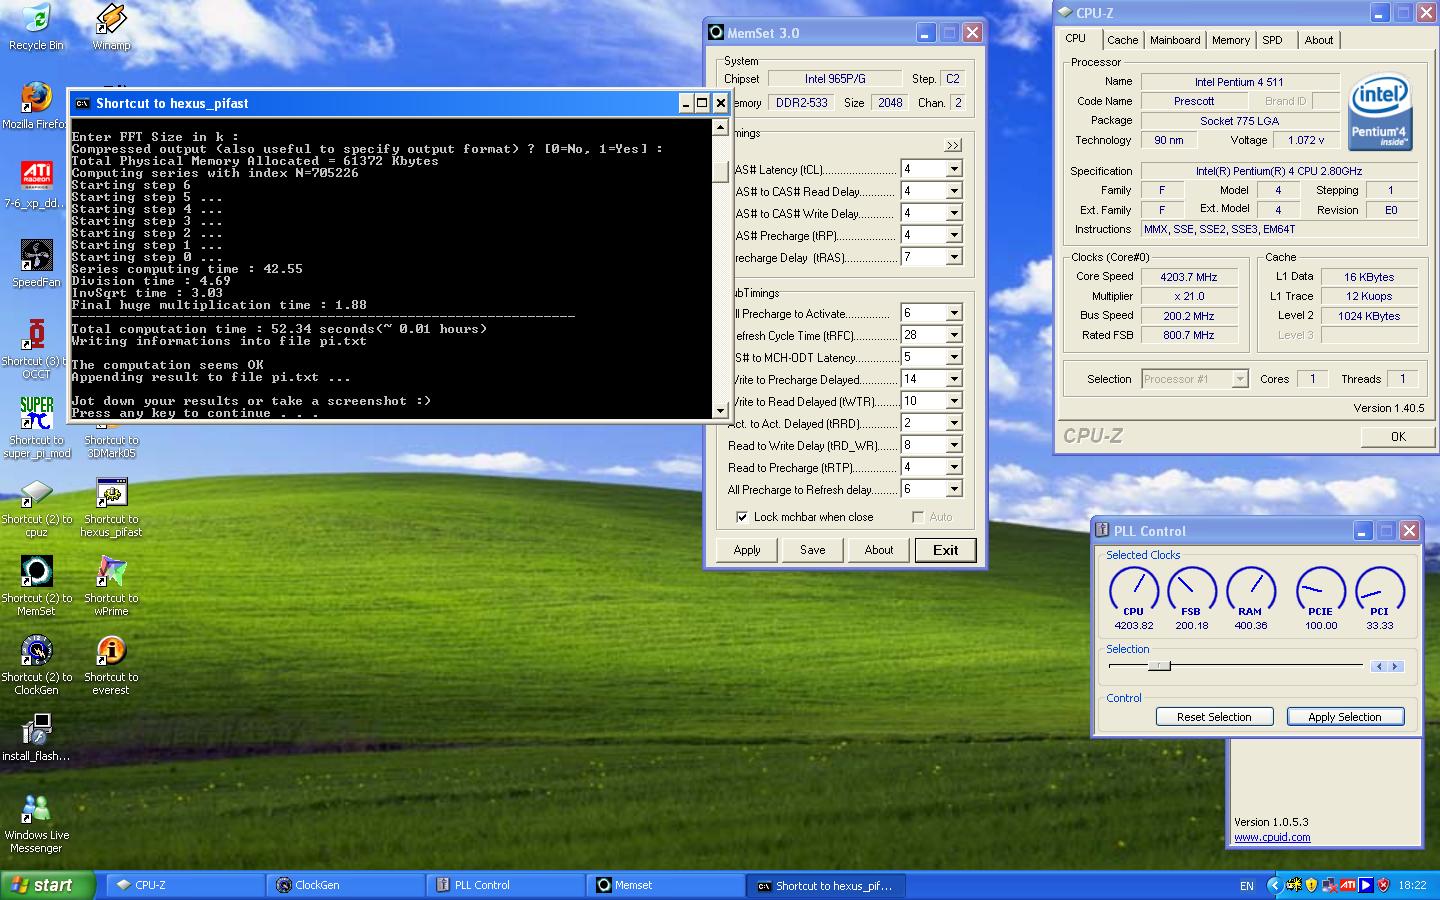Select the RAM clock dial in PLL Control
Image resolution: width=1440 pixels, height=900 pixels.
[1250, 598]
